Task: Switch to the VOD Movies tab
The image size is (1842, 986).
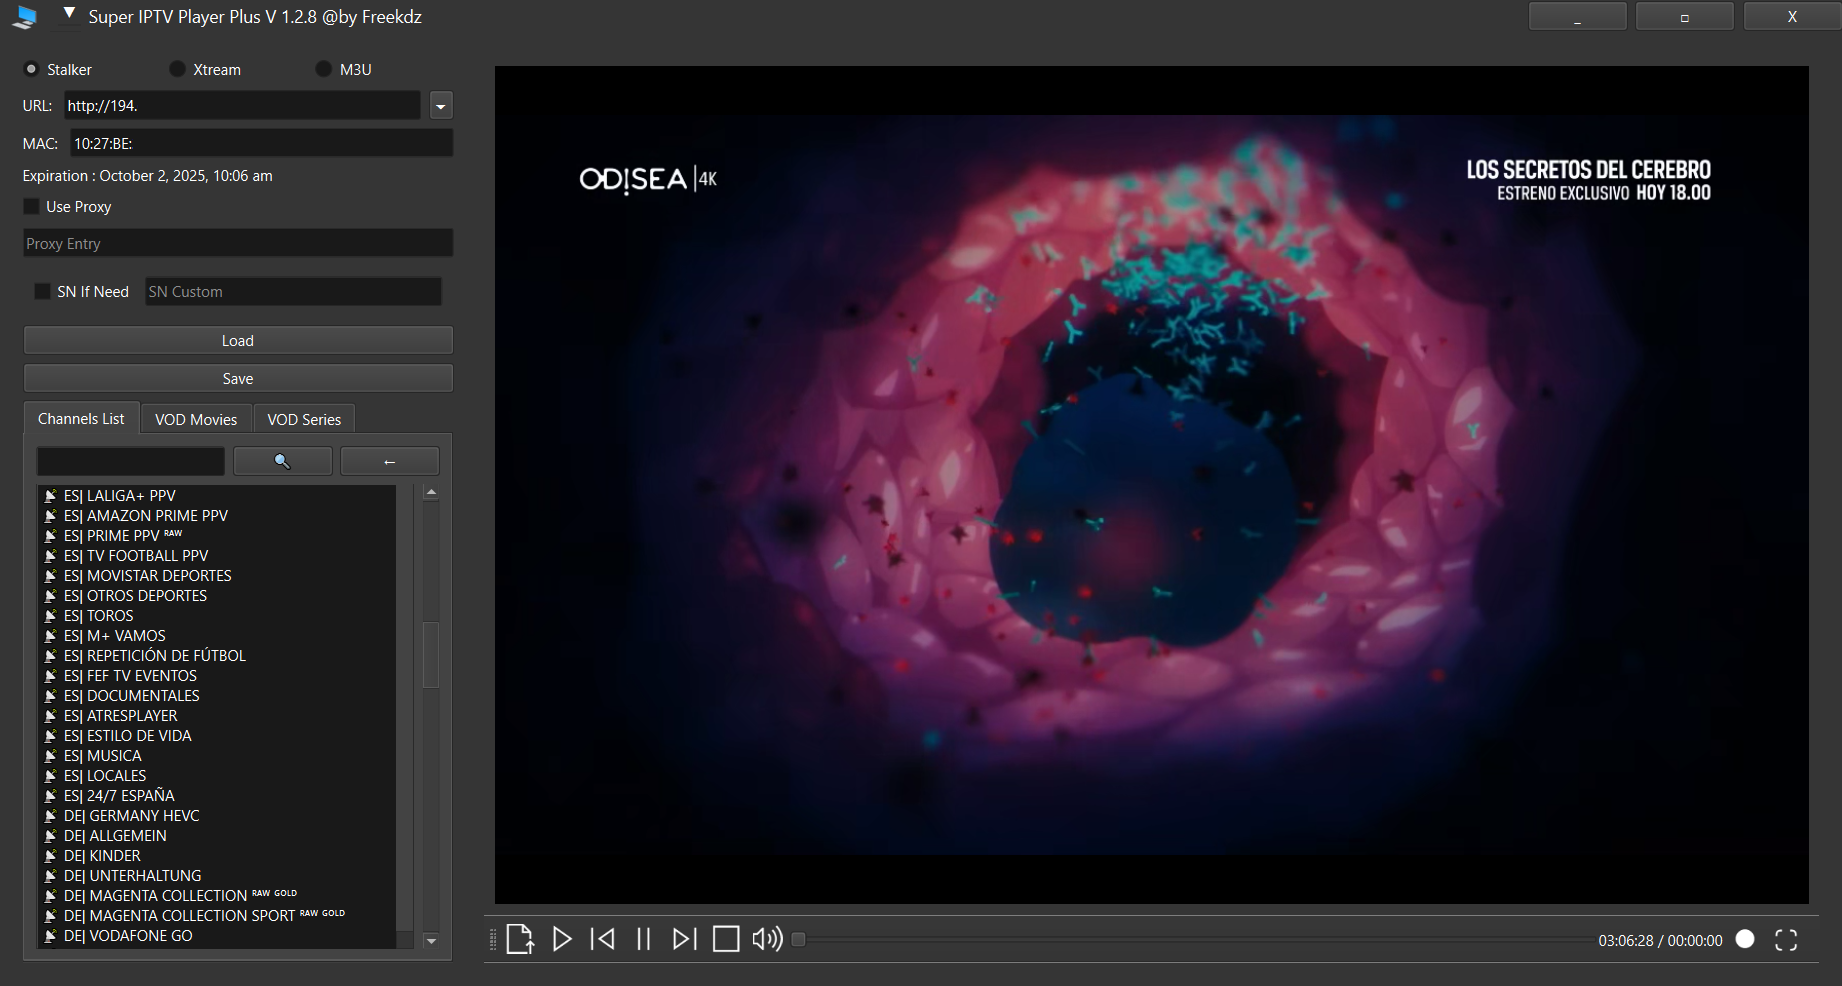Action: (x=196, y=420)
